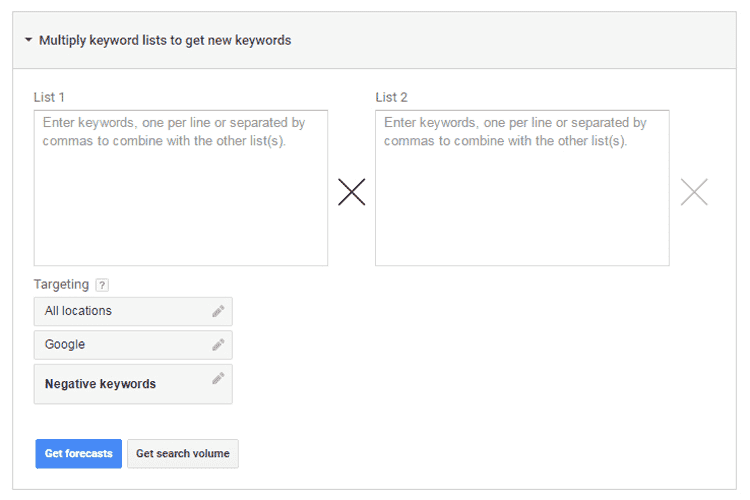The height and width of the screenshot is (500, 750).
Task: Click the pencil icon for All locations
Action: [x=218, y=311]
